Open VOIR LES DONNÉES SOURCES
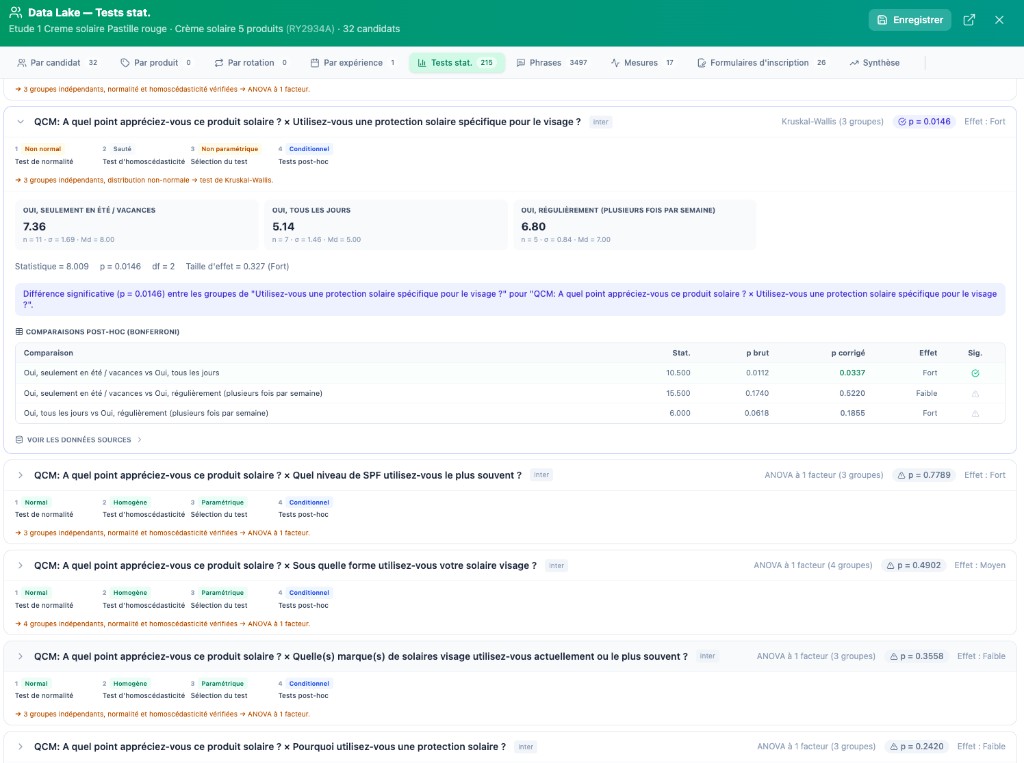 point(80,439)
